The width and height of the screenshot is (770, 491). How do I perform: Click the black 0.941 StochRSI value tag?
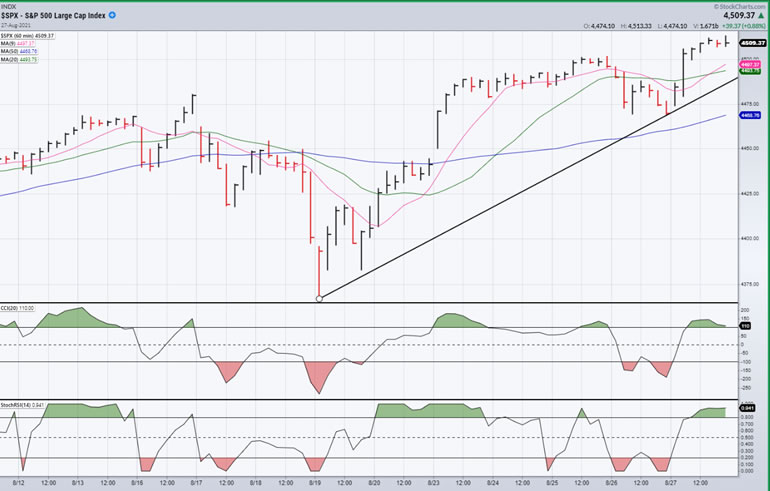pyautogui.click(x=747, y=409)
